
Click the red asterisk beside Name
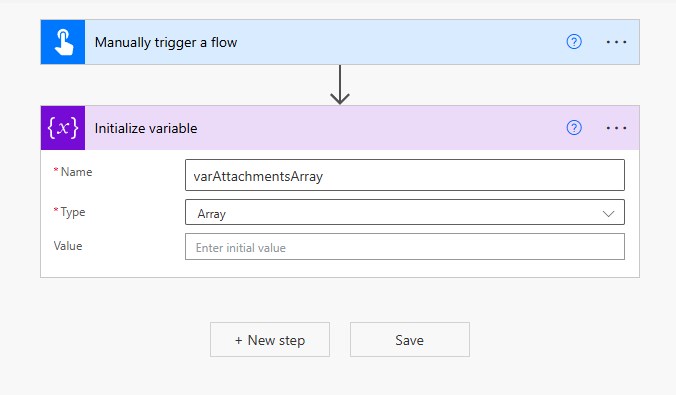coord(56,170)
